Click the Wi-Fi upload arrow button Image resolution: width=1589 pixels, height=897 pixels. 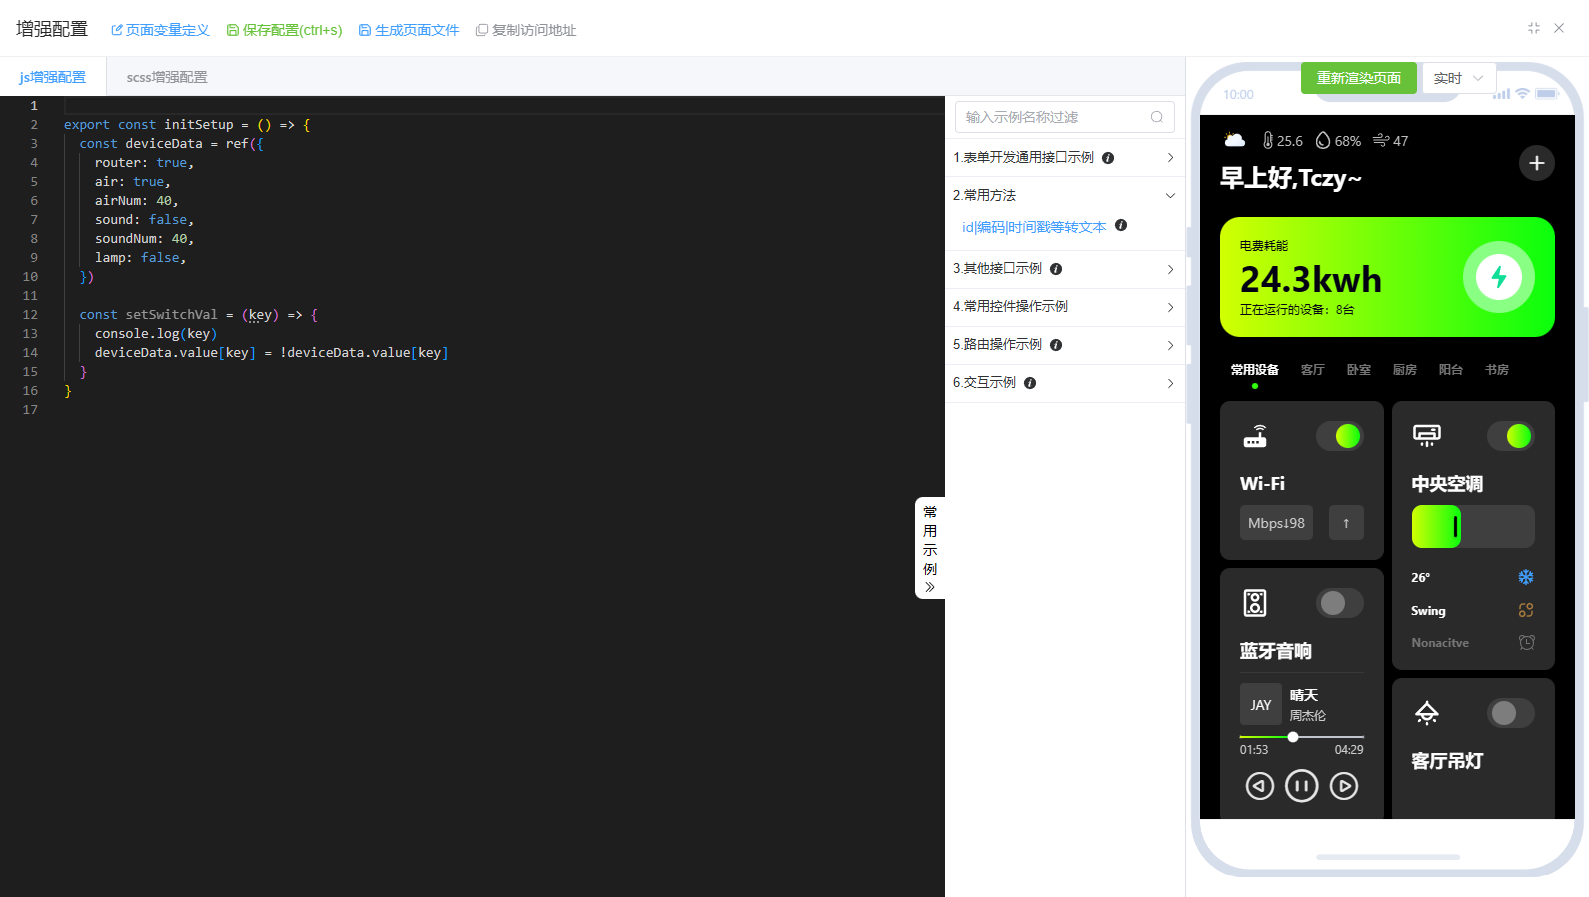tap(1346, 523)
